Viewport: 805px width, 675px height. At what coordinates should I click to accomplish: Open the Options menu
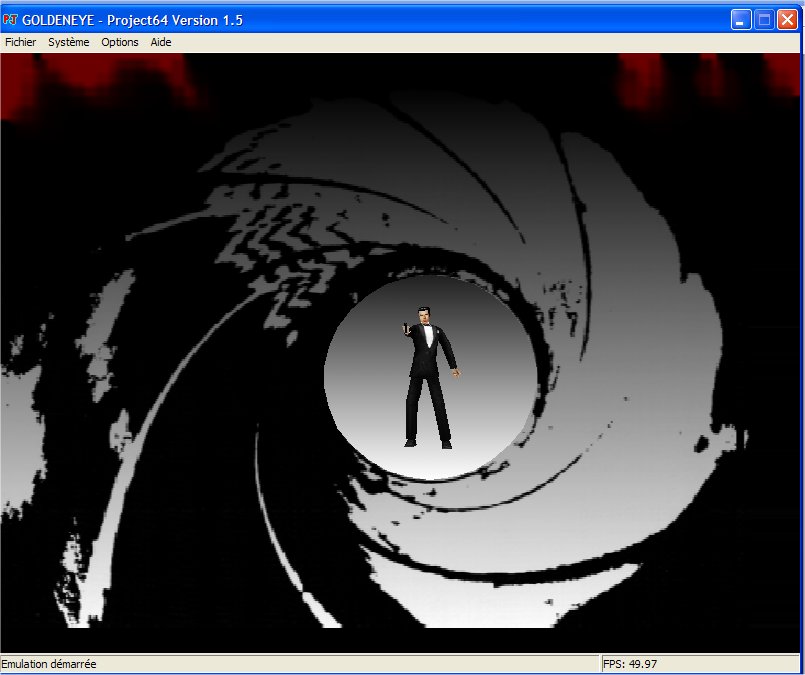pos(120,42)
